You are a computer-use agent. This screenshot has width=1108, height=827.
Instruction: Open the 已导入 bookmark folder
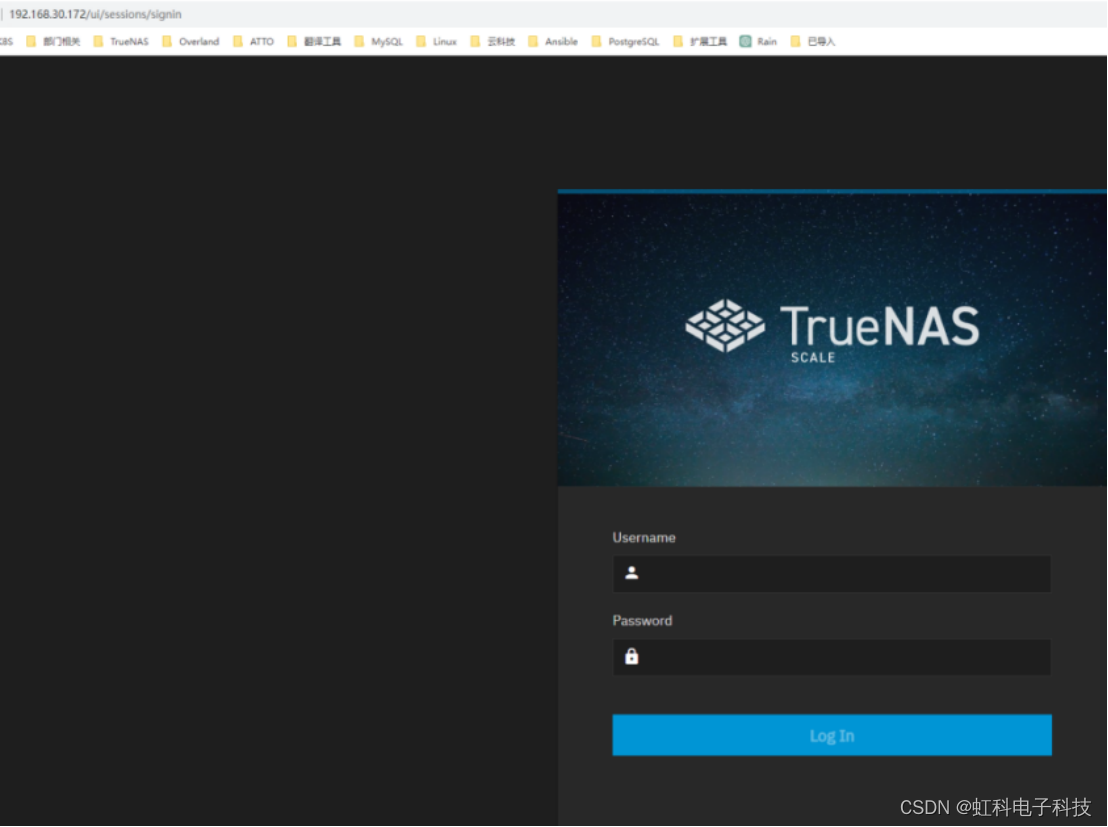[x=813, y=42]
